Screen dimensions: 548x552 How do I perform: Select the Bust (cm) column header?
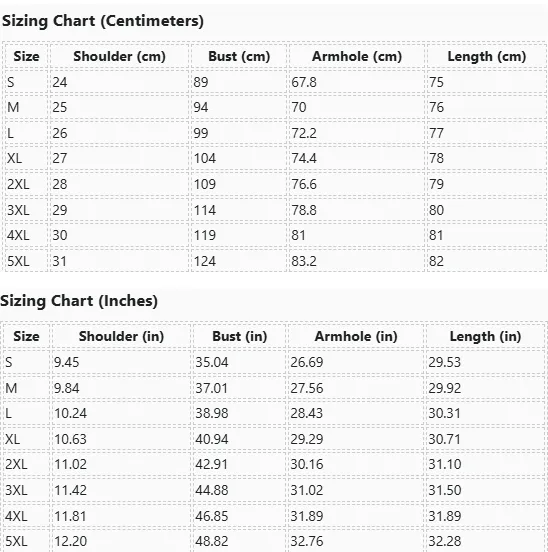point(239,56)
